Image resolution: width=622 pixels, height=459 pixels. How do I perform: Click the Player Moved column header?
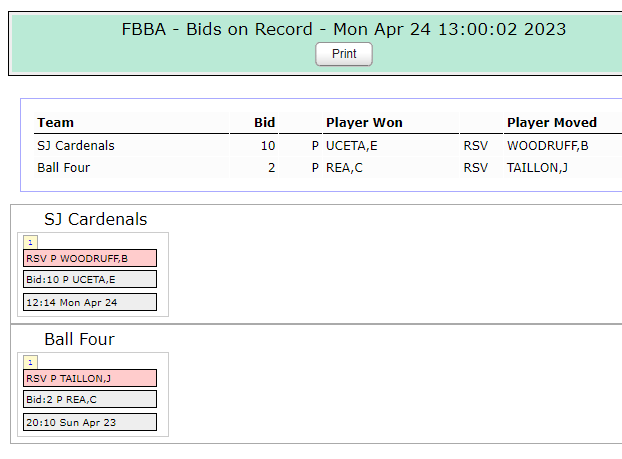coord(552,123)
